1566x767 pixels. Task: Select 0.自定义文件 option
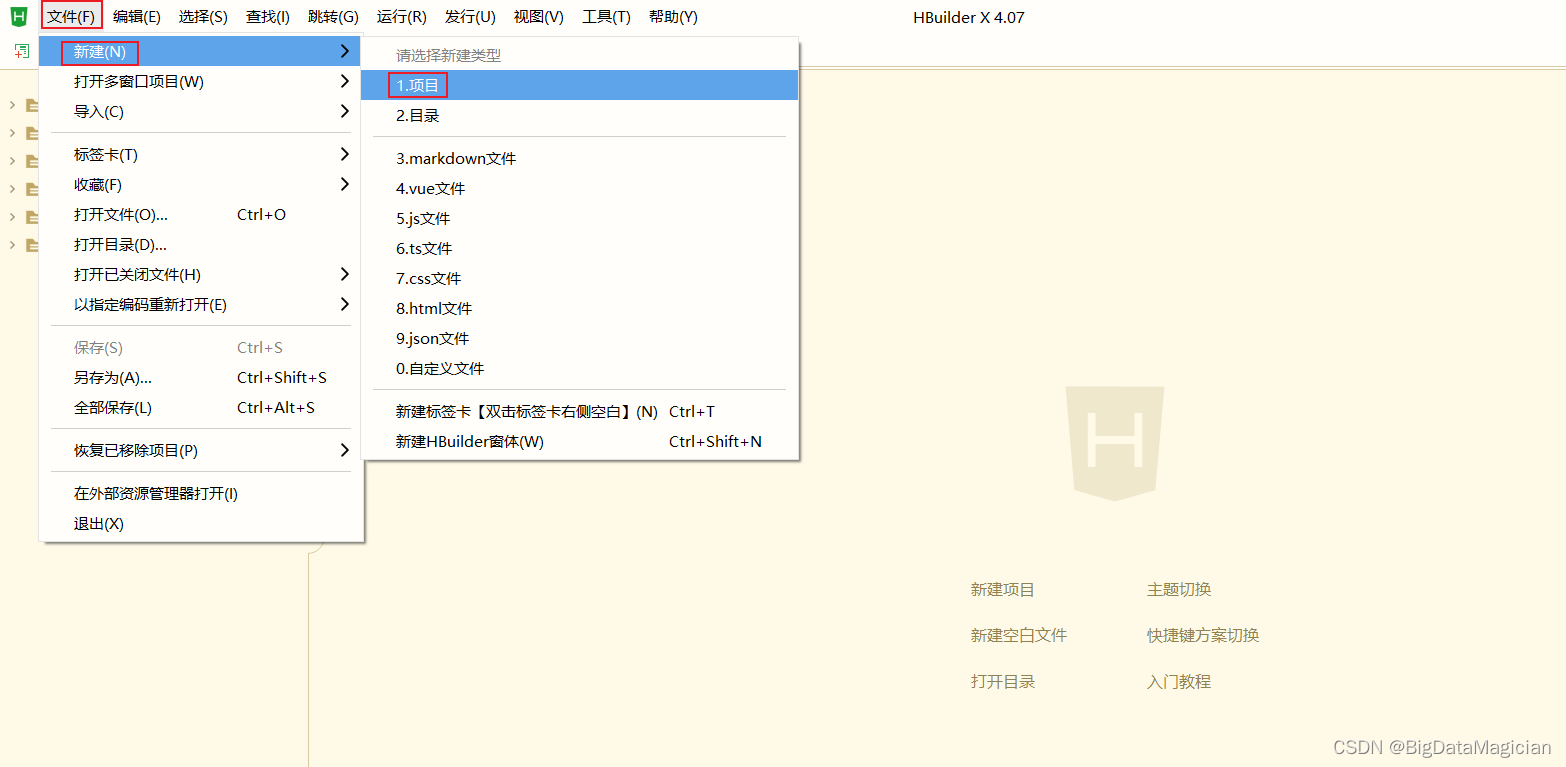579,369
